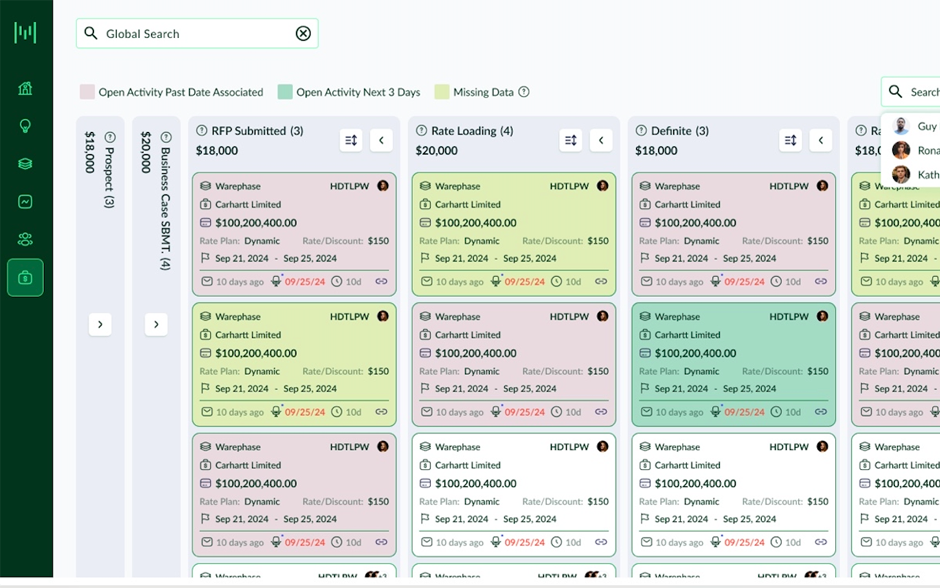The width and height of the screenshot is (940, 588).
Task: Click the sort icon in RFP Submitted column
Action: [351, 141]
